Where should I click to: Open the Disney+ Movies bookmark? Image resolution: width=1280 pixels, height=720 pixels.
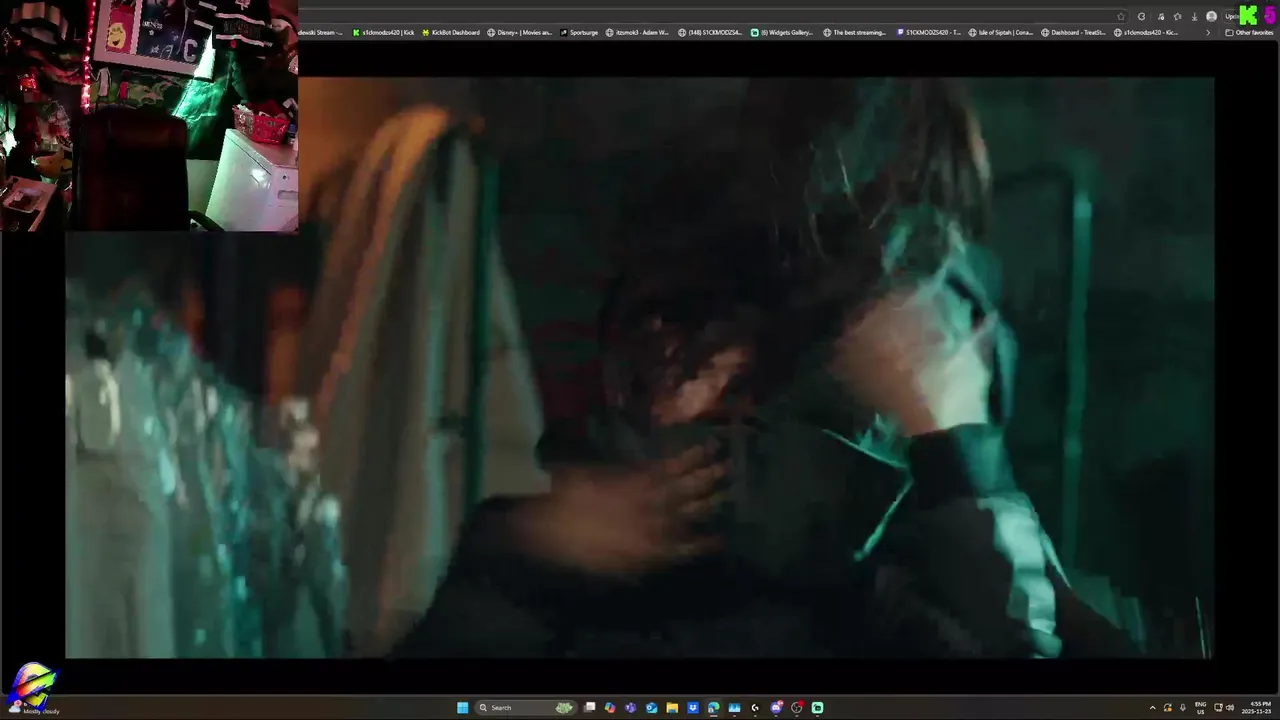(519, 32)
